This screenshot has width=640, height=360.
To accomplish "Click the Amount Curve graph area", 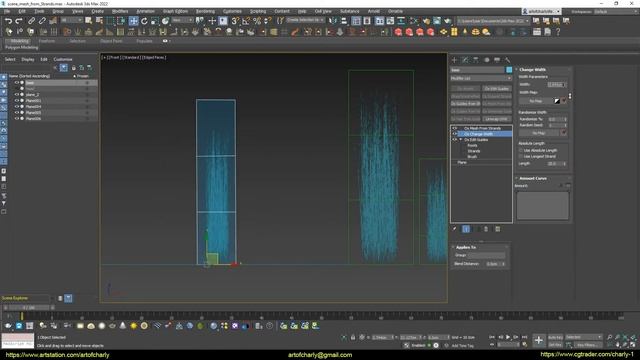I will point(542,206).
